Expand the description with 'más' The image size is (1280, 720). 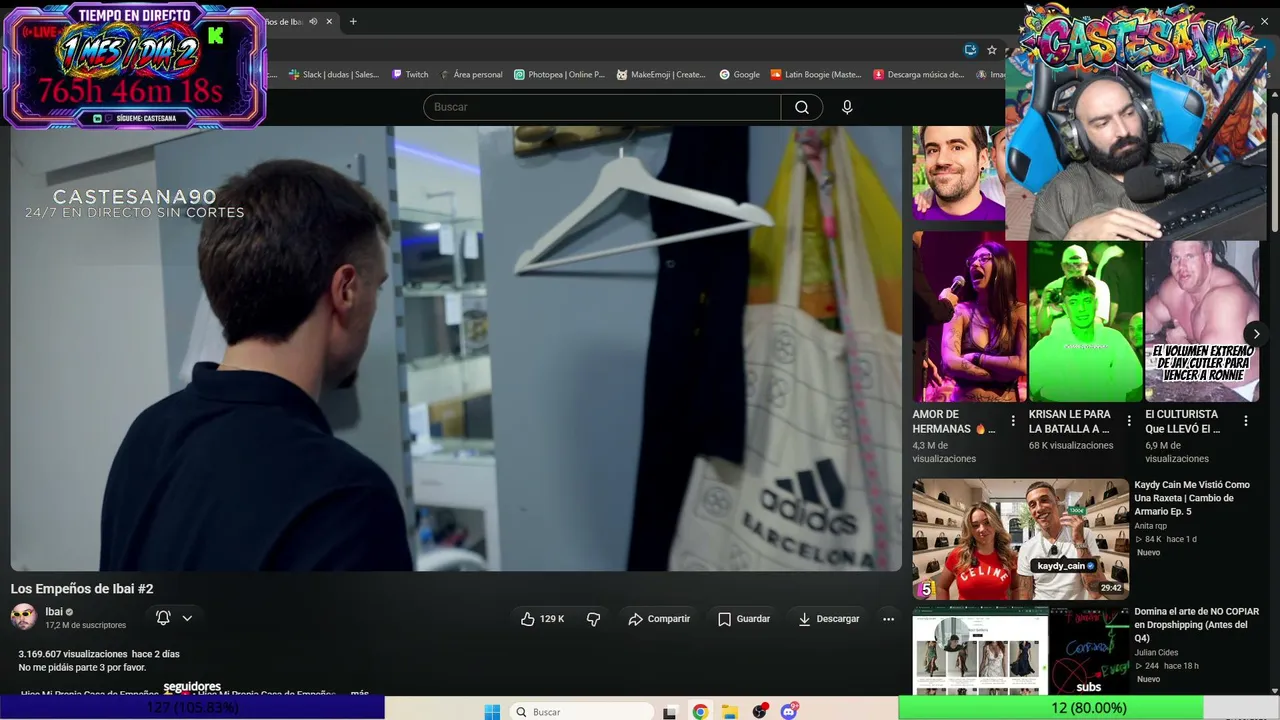pyautogui.click(x=360, y=693)
